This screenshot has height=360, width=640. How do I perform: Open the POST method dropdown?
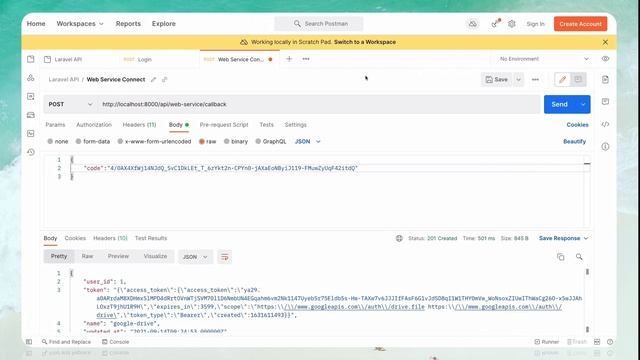click(x=70, y=104)
